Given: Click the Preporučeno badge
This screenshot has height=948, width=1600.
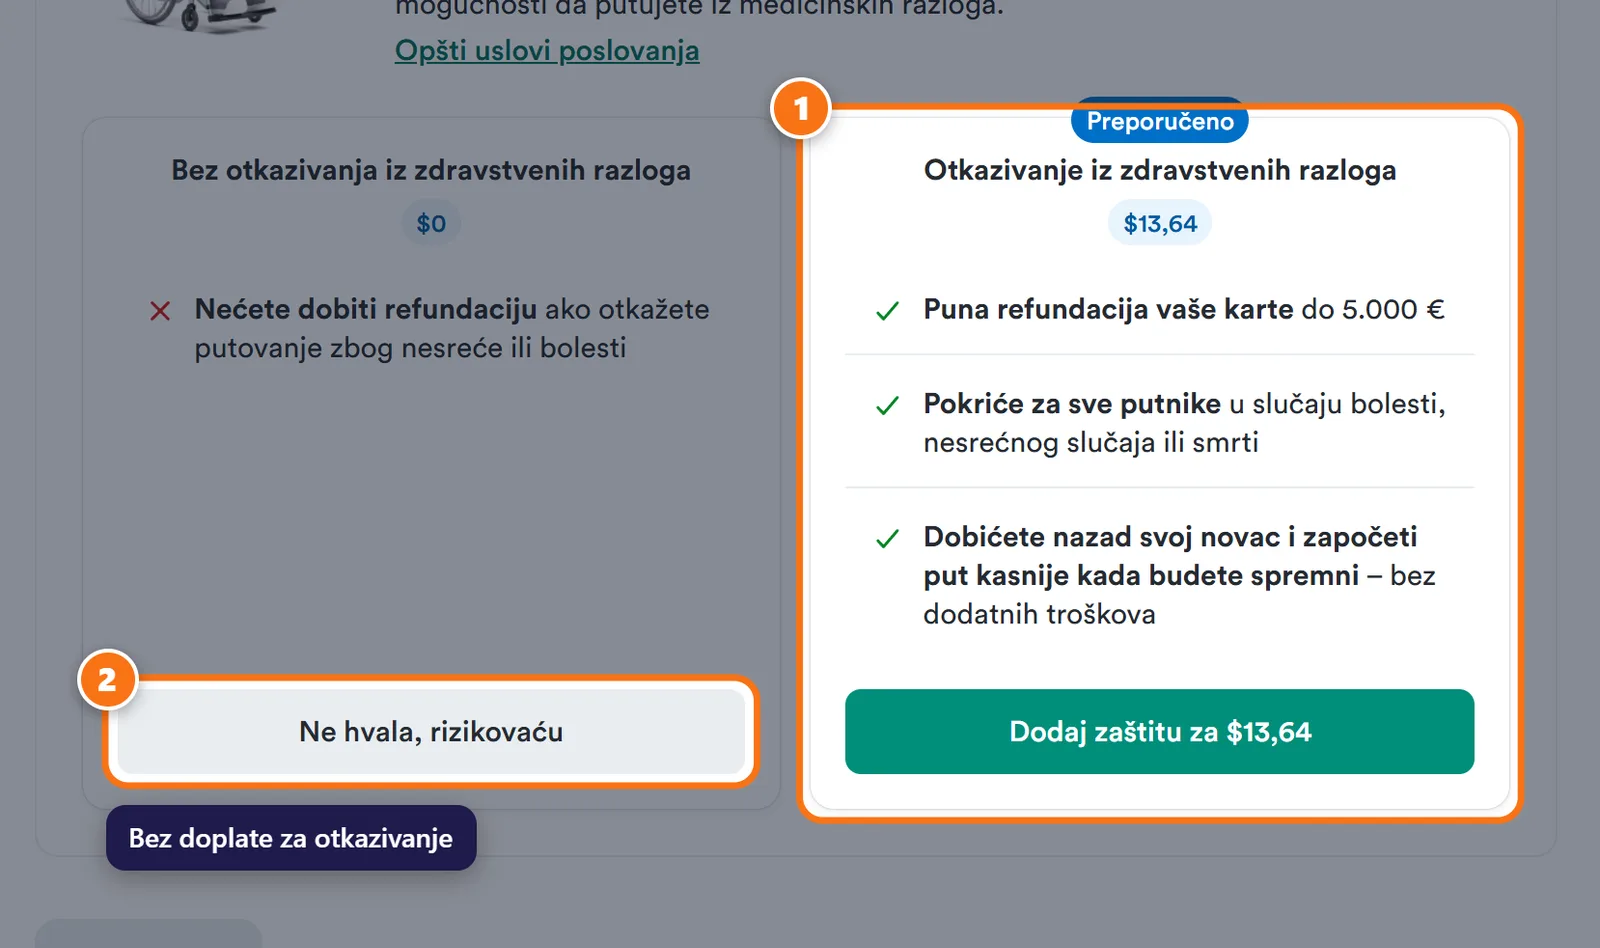Looking at the screenshot, I should pos(1160,122).
